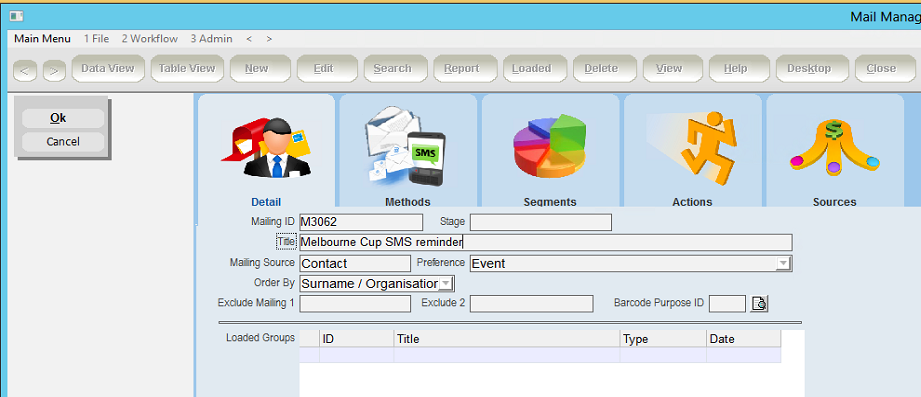
Task: Click the next record arrow button
Action: click(x=54, y=70)
